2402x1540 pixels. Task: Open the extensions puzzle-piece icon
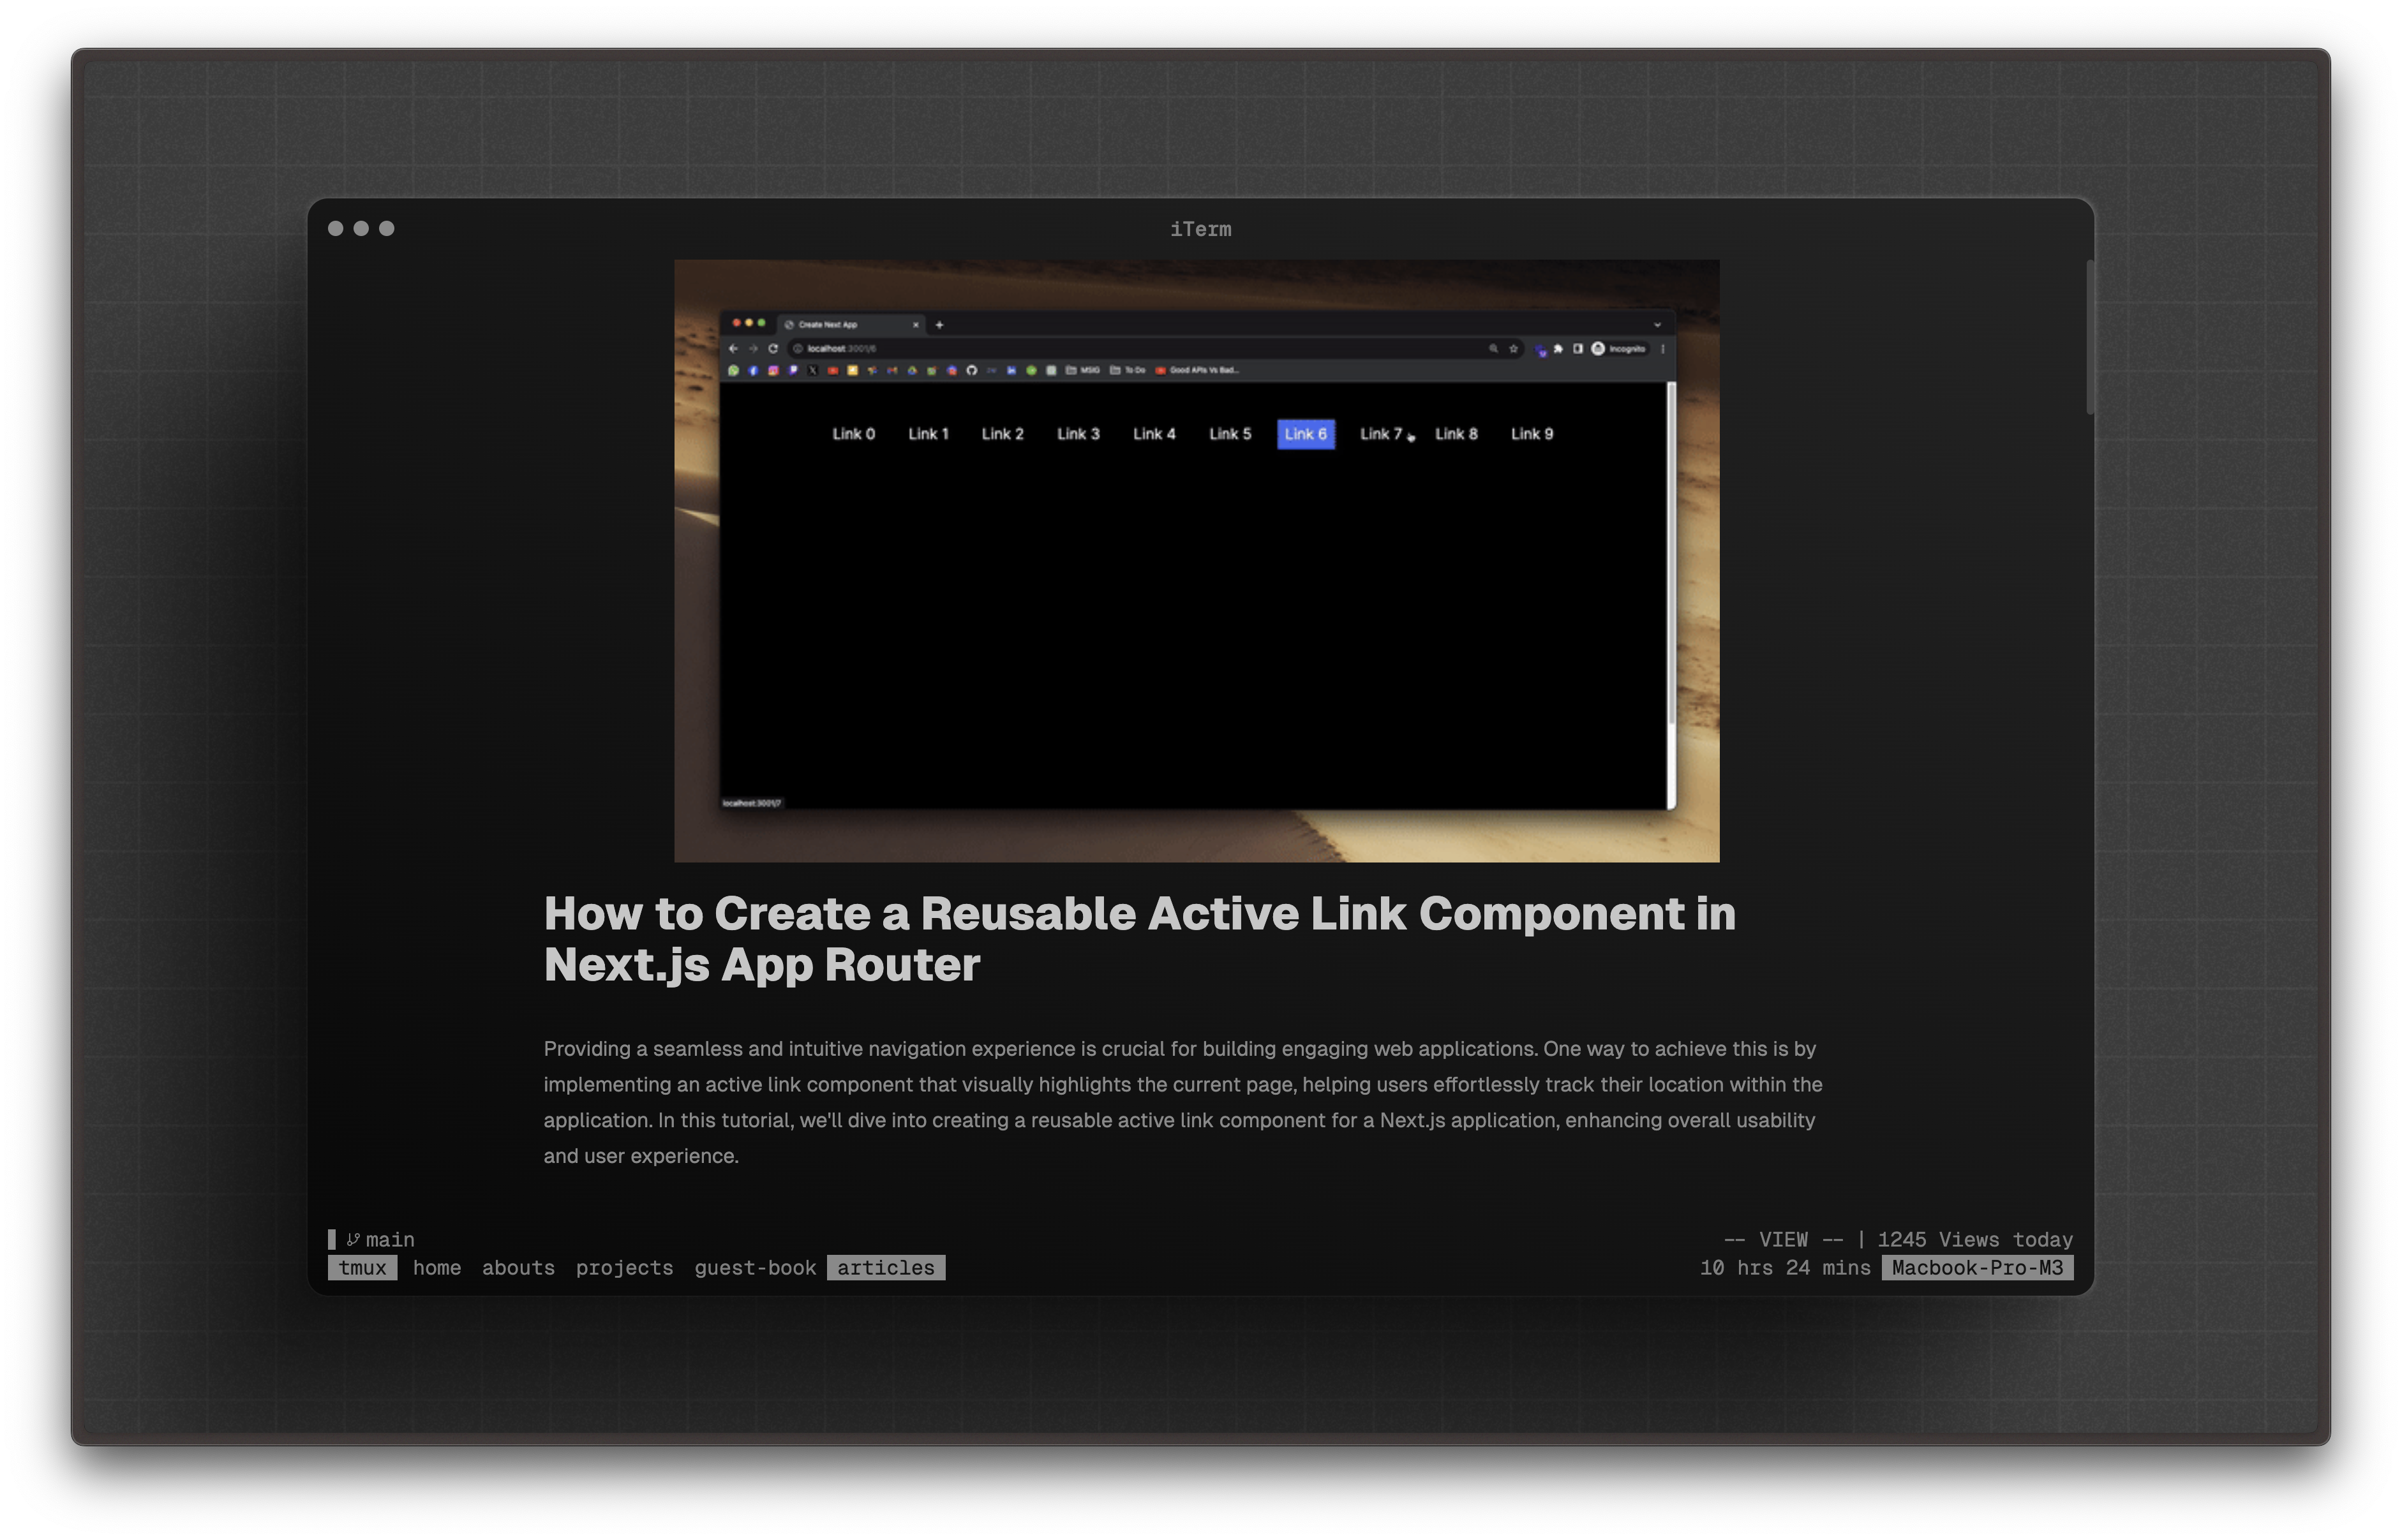(x=1558, y=349)
